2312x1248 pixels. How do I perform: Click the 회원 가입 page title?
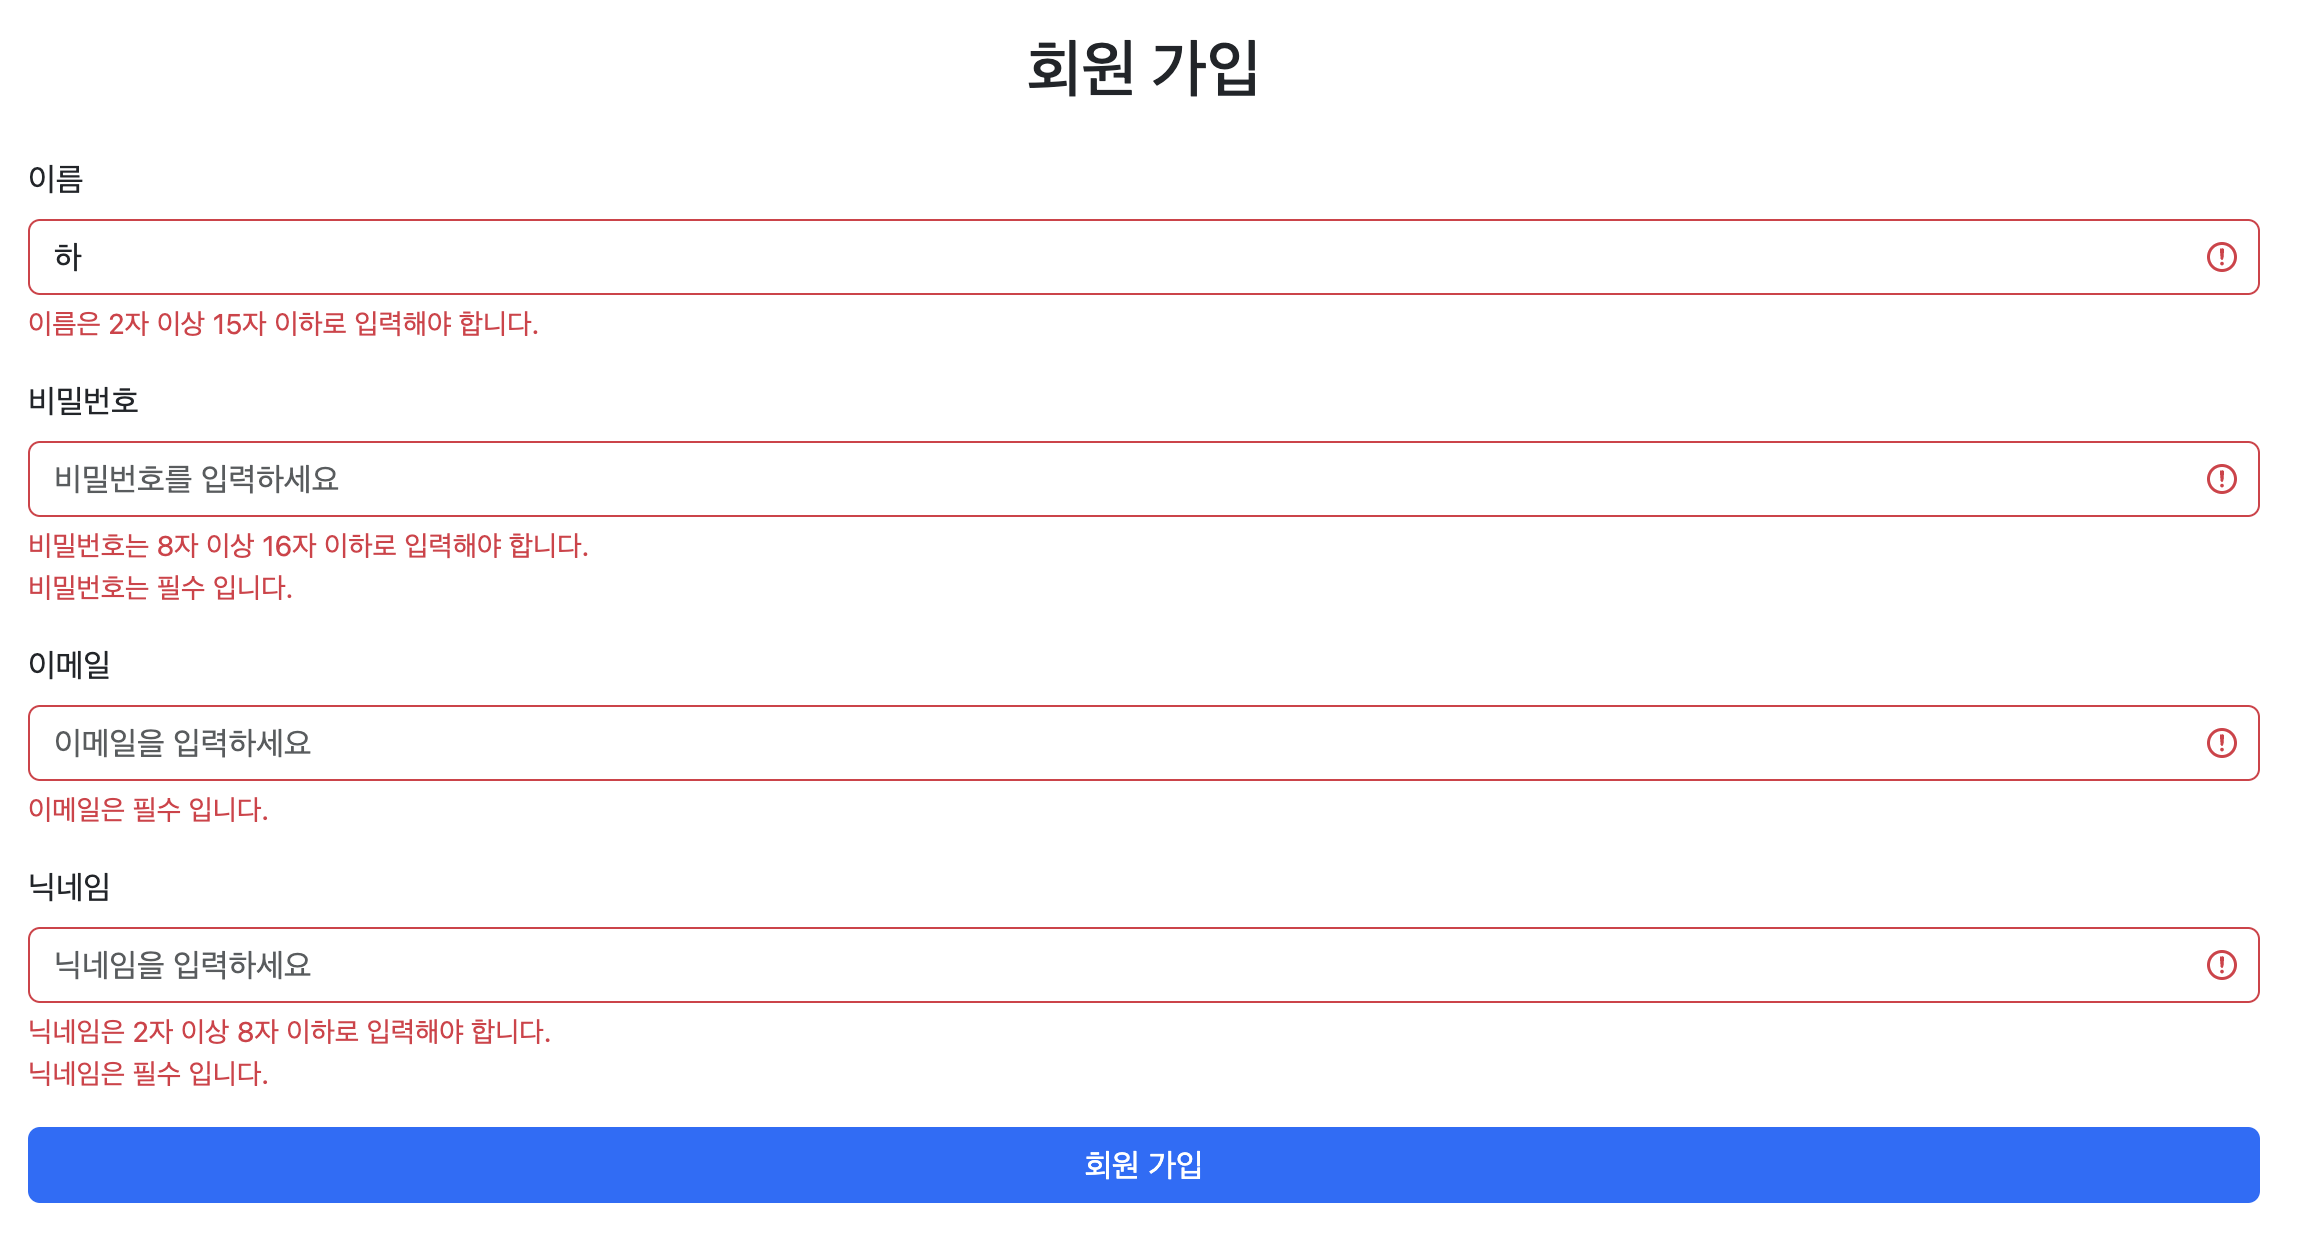click(1145, 65)
